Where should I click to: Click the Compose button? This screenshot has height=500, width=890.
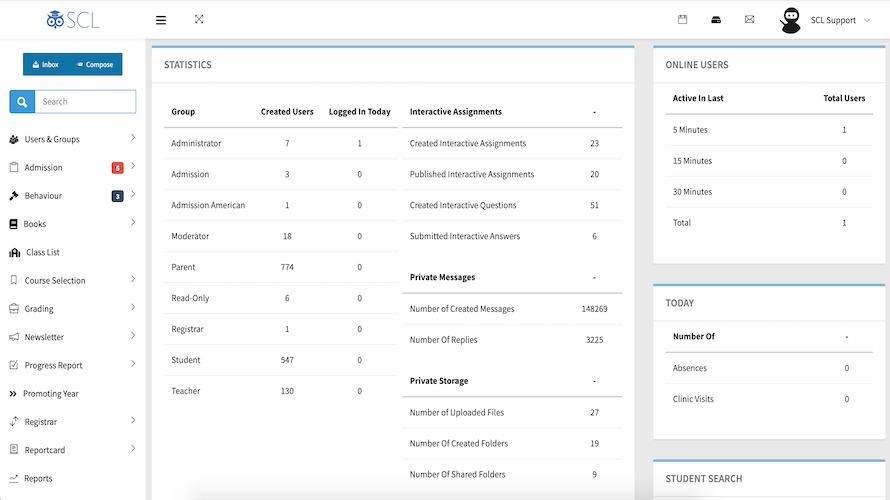pyautogui.click(x=96, y=65)
